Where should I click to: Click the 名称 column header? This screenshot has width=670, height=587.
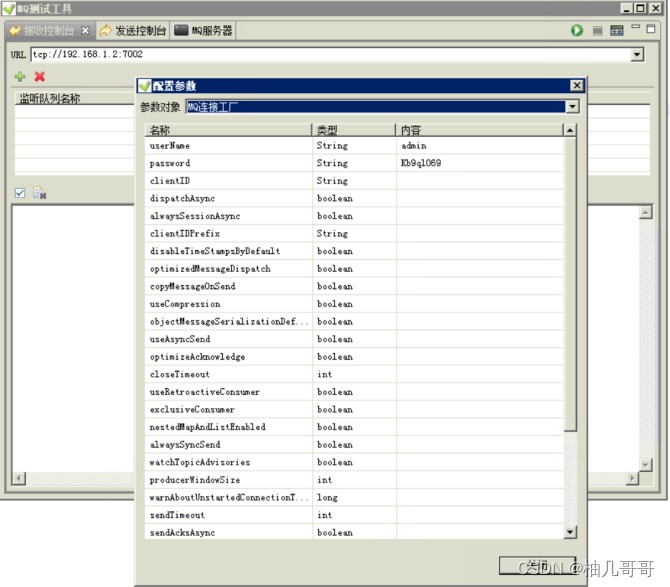pyautogui.click(x=228, y=130)
